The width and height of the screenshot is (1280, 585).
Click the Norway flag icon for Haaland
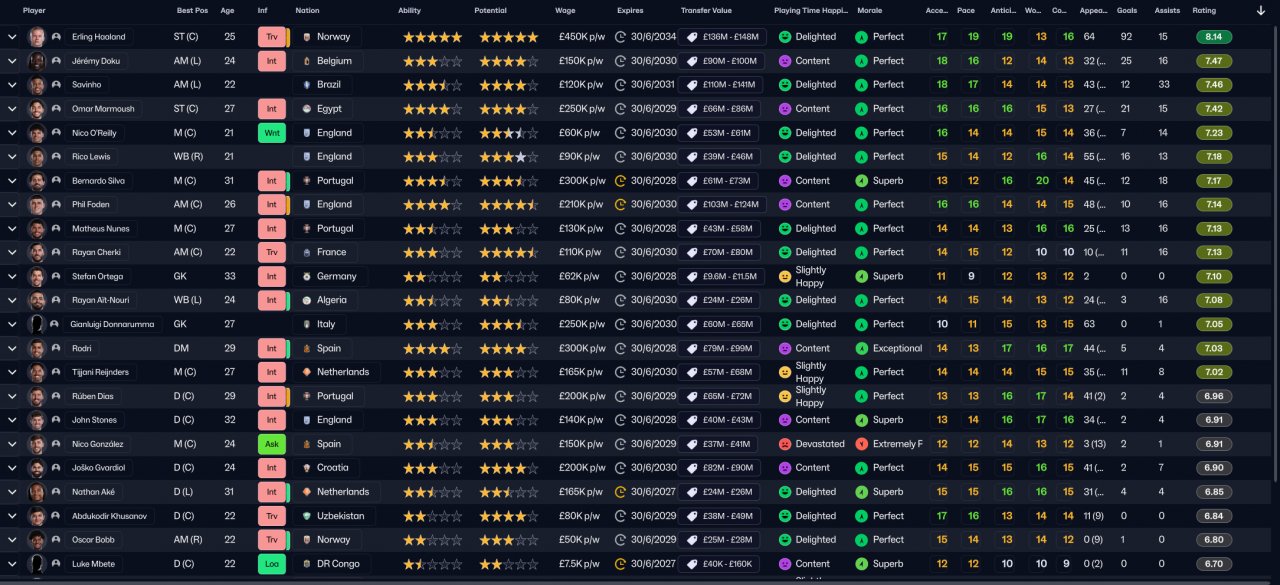coord(307,37)
